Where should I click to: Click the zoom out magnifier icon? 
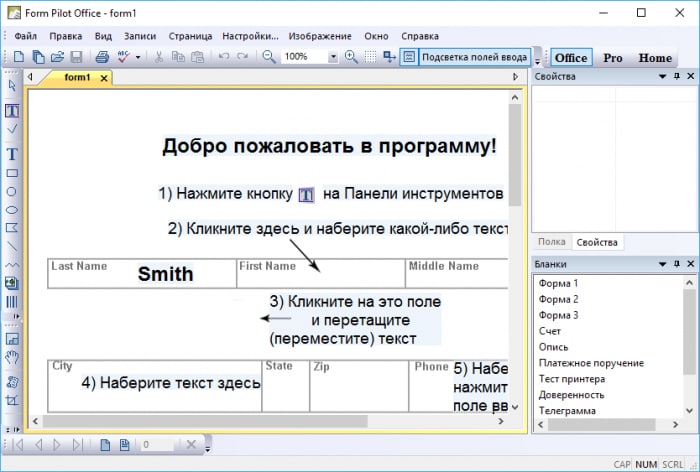pos(268,57)
